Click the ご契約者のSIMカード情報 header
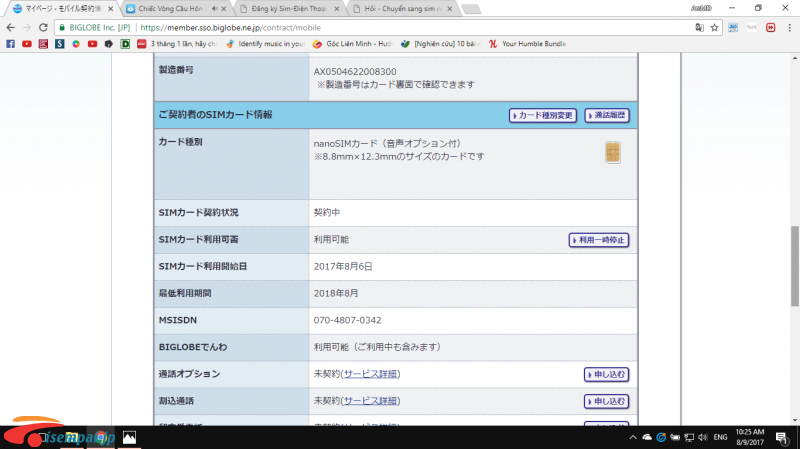The image size is (800, 449). pos(215,115)
